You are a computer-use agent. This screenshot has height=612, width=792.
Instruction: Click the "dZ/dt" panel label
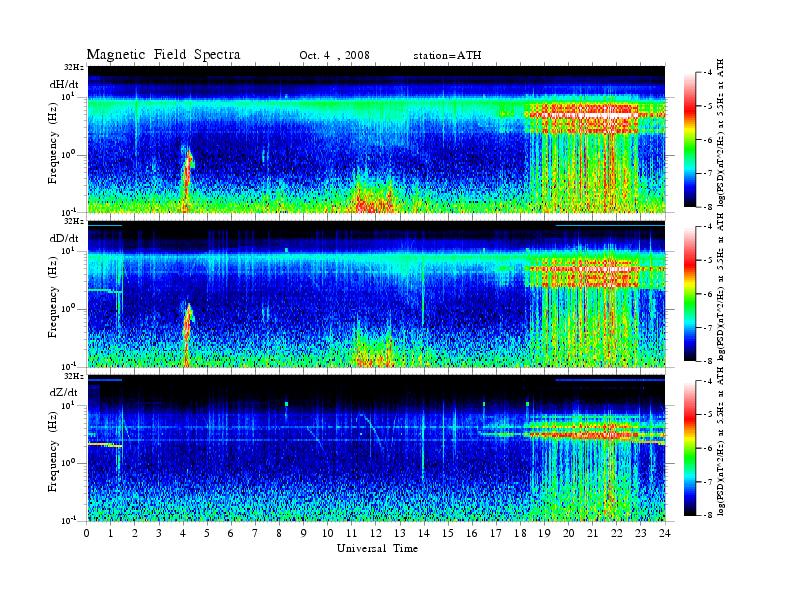(64, 392)
